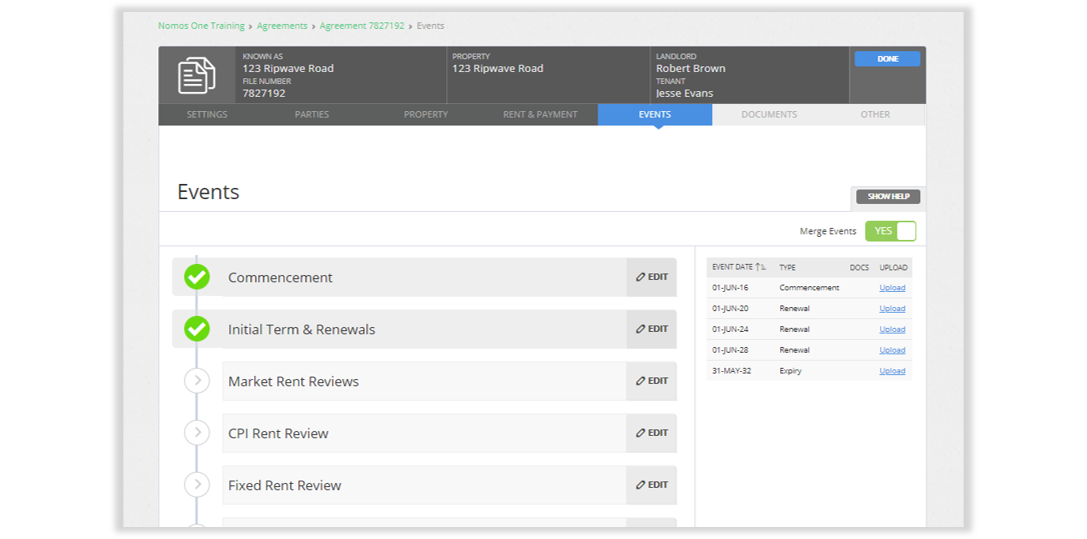Screen dimensions: 1087x539
Task: Sort by the Event Date column header
Action: tap(738, 267)
